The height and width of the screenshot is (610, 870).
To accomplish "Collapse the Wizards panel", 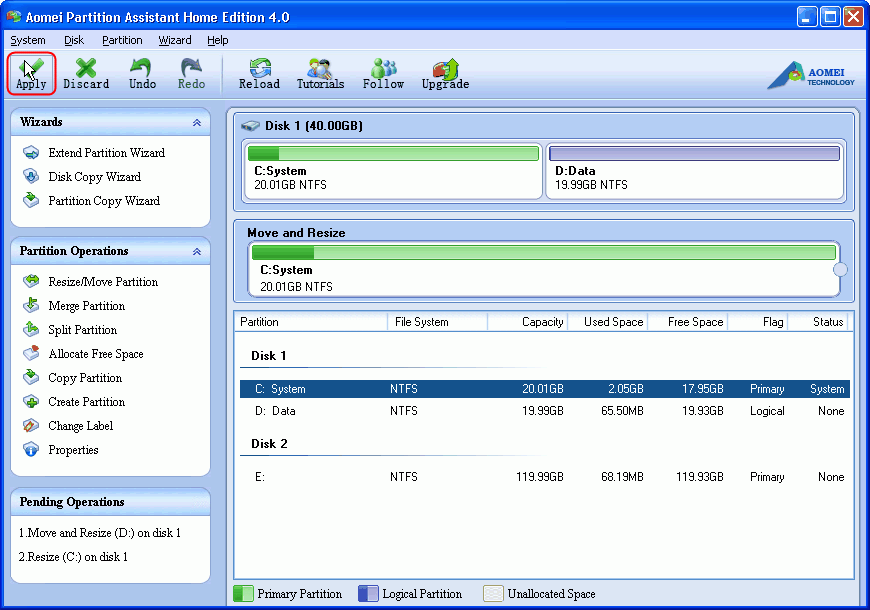I will point(197,122).
